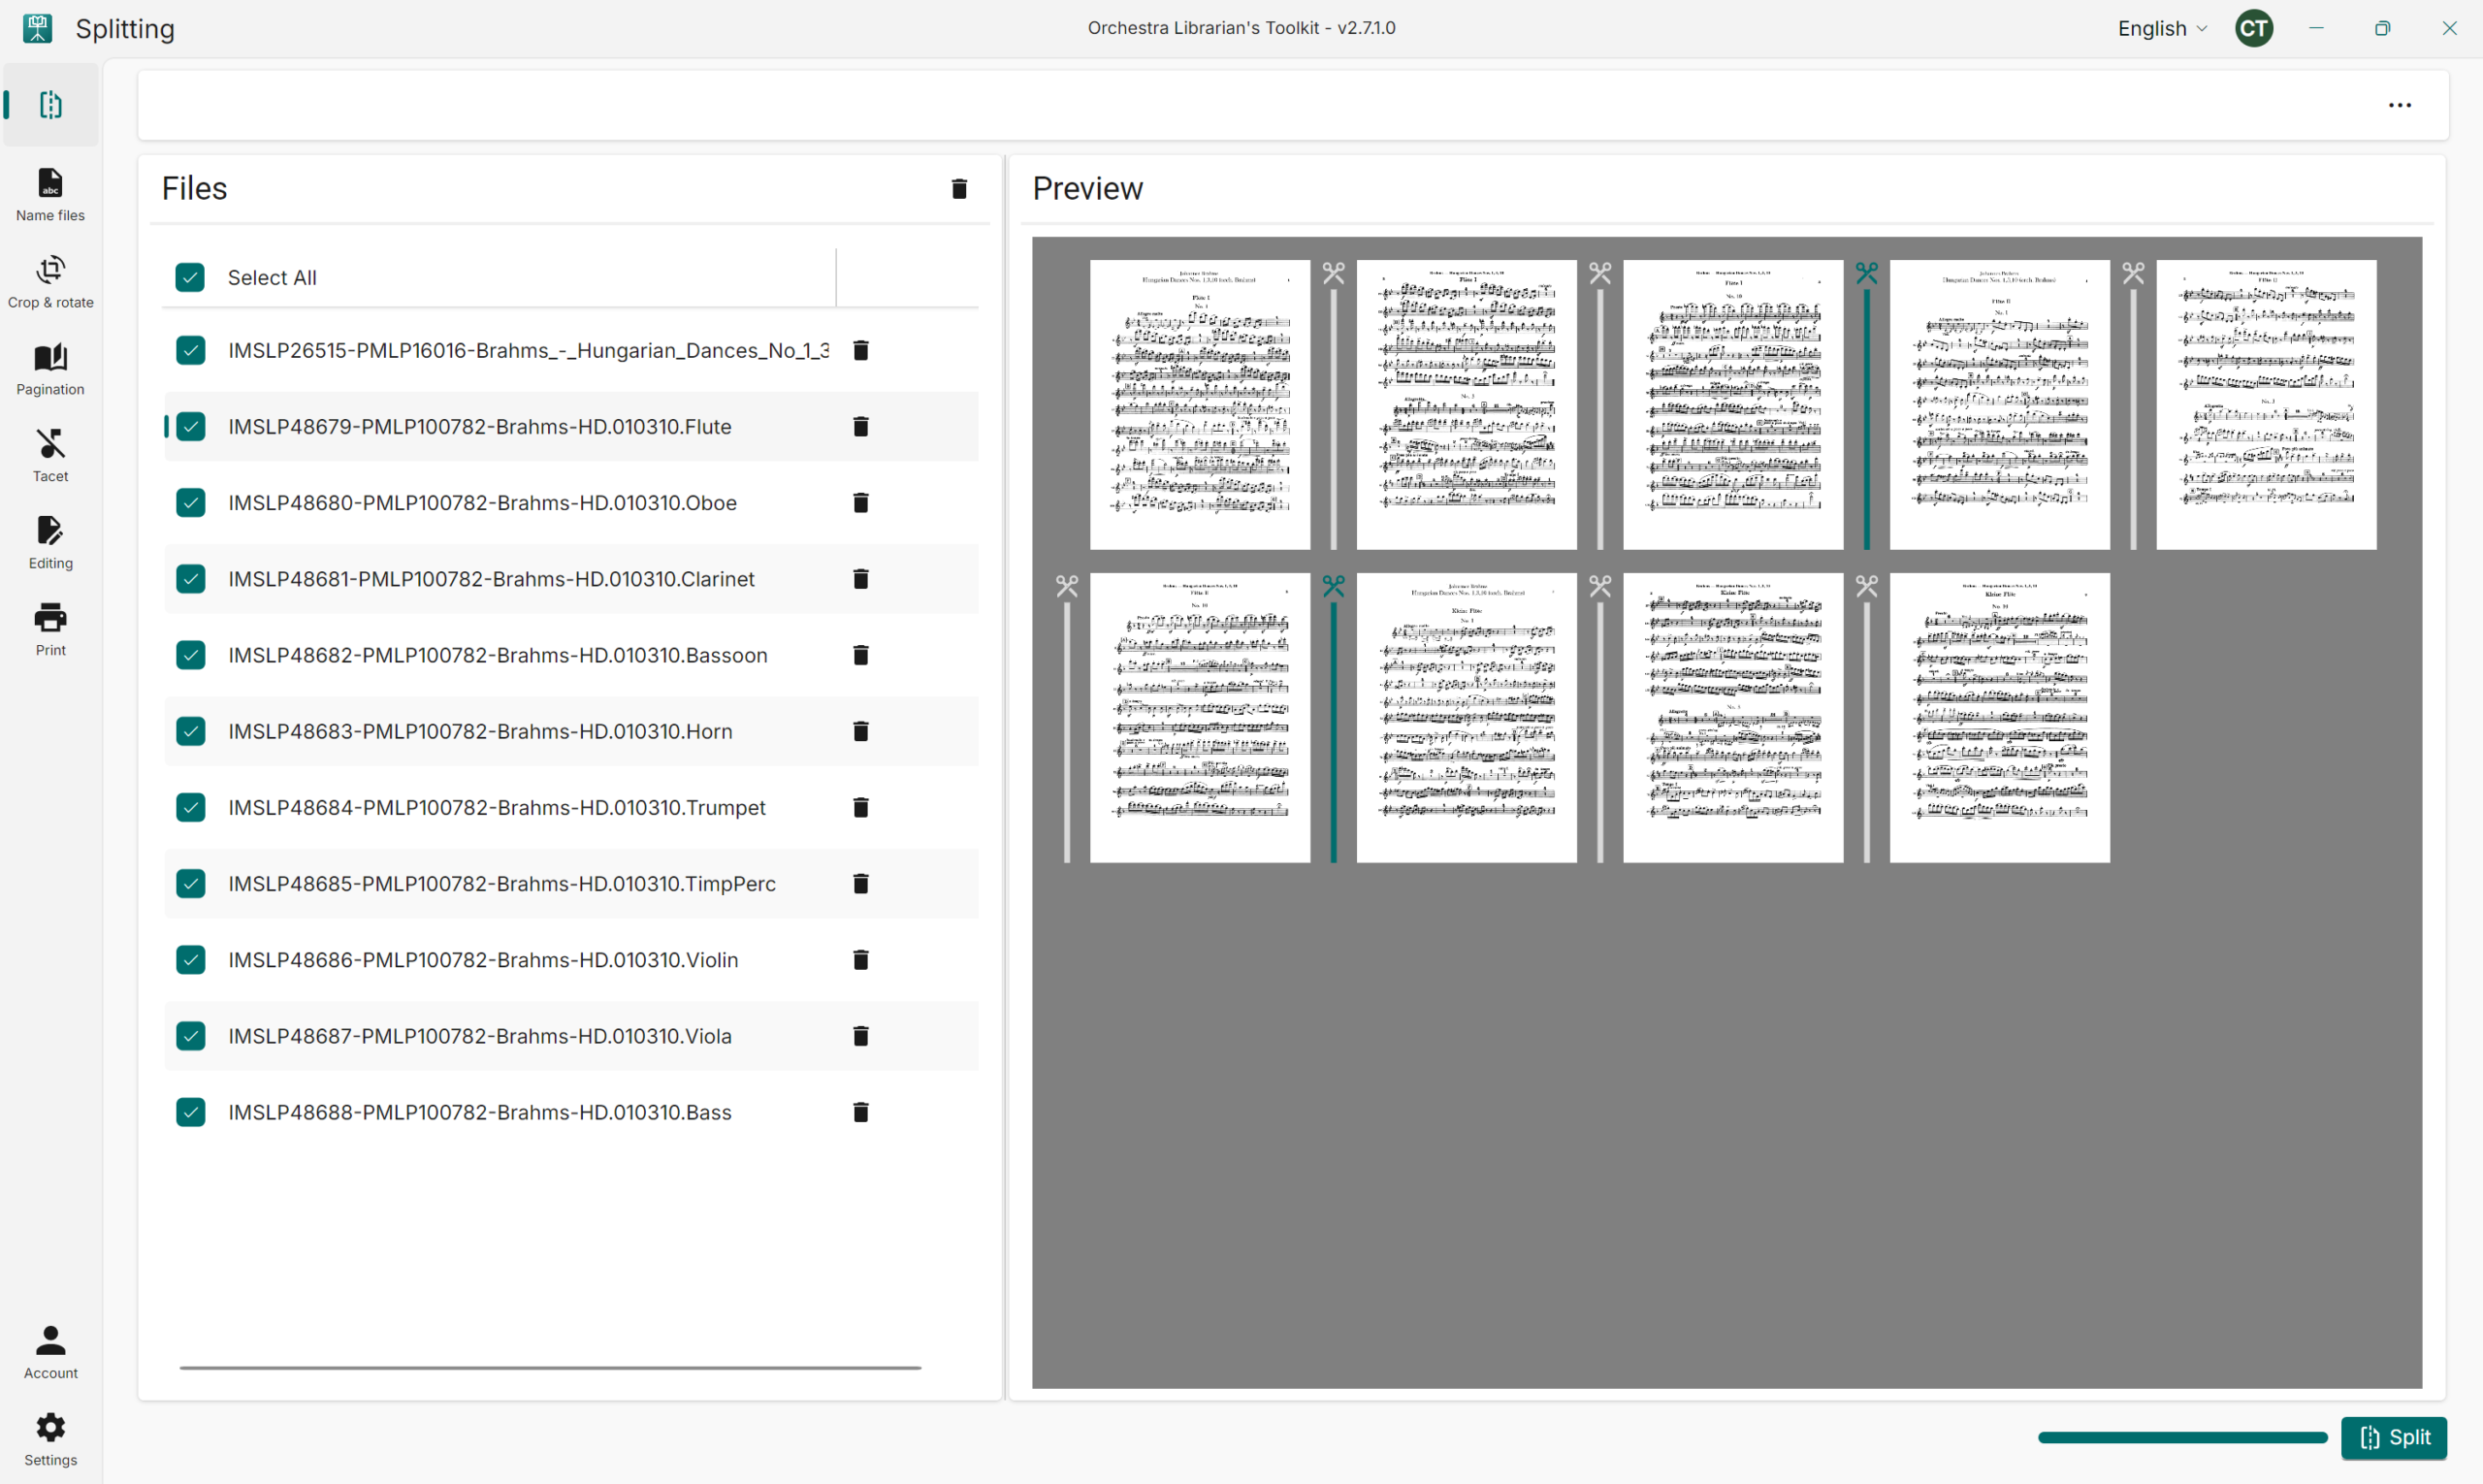Image resolution: width=2483 pixels, height=1484 pixels.
Task: Select the Horn file name
Action: (x=480, y=731)
